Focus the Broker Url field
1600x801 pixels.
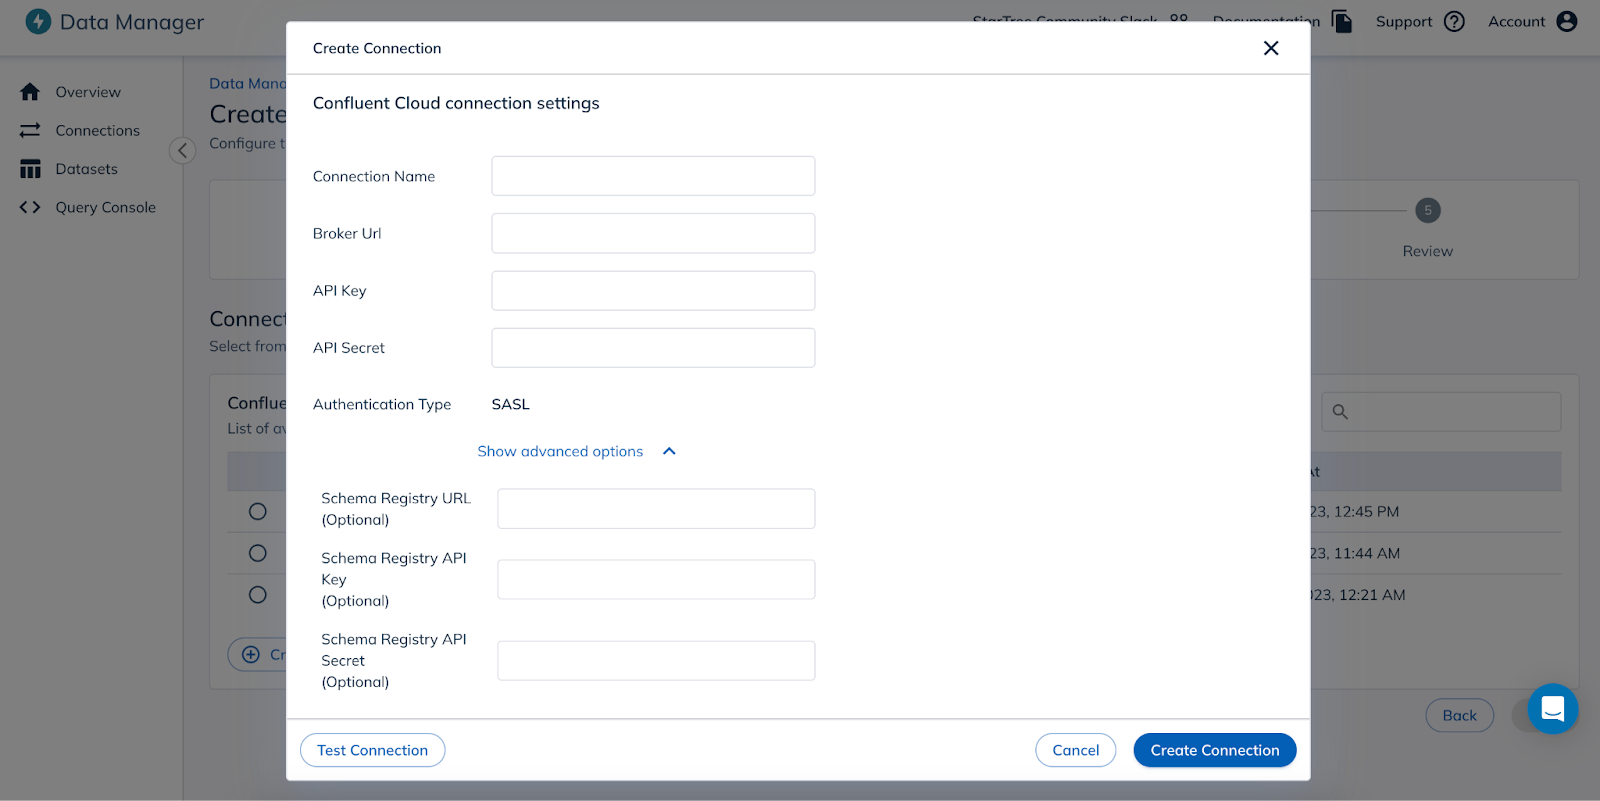653,233
